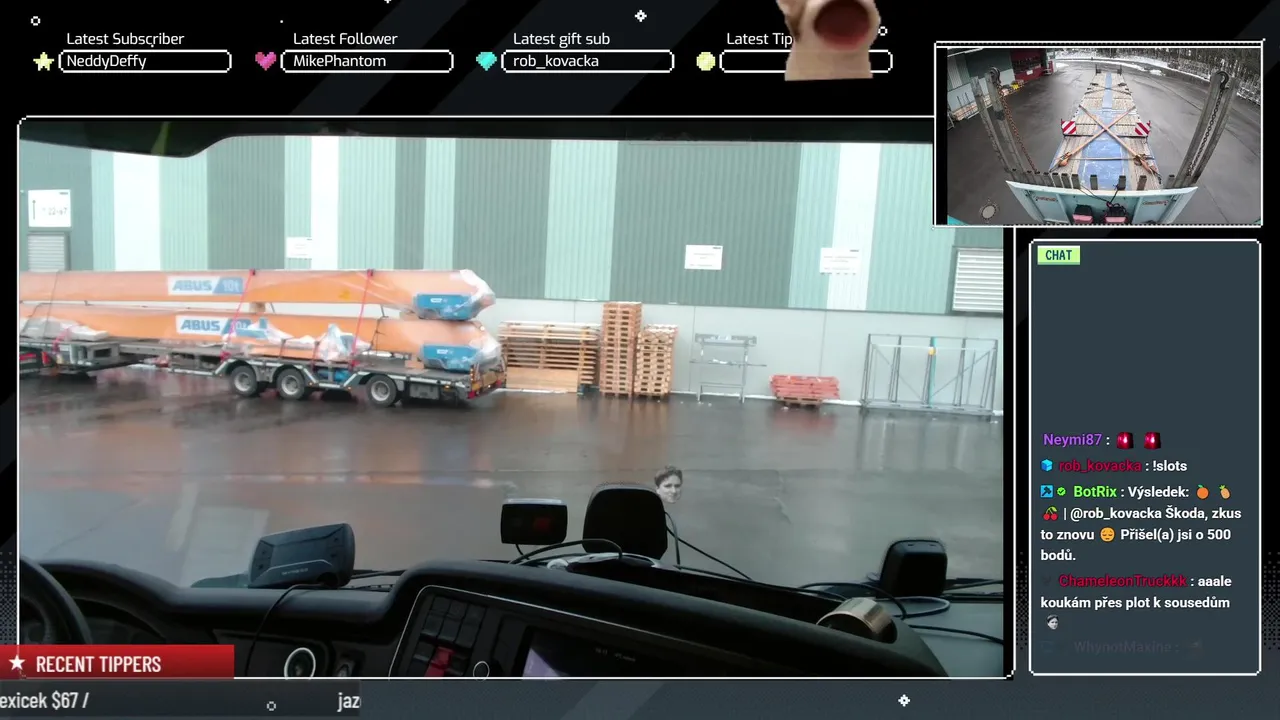
Task: Click red username rob_kovacka in chat
Action: pyautogui.click(x=1100, y=466)
